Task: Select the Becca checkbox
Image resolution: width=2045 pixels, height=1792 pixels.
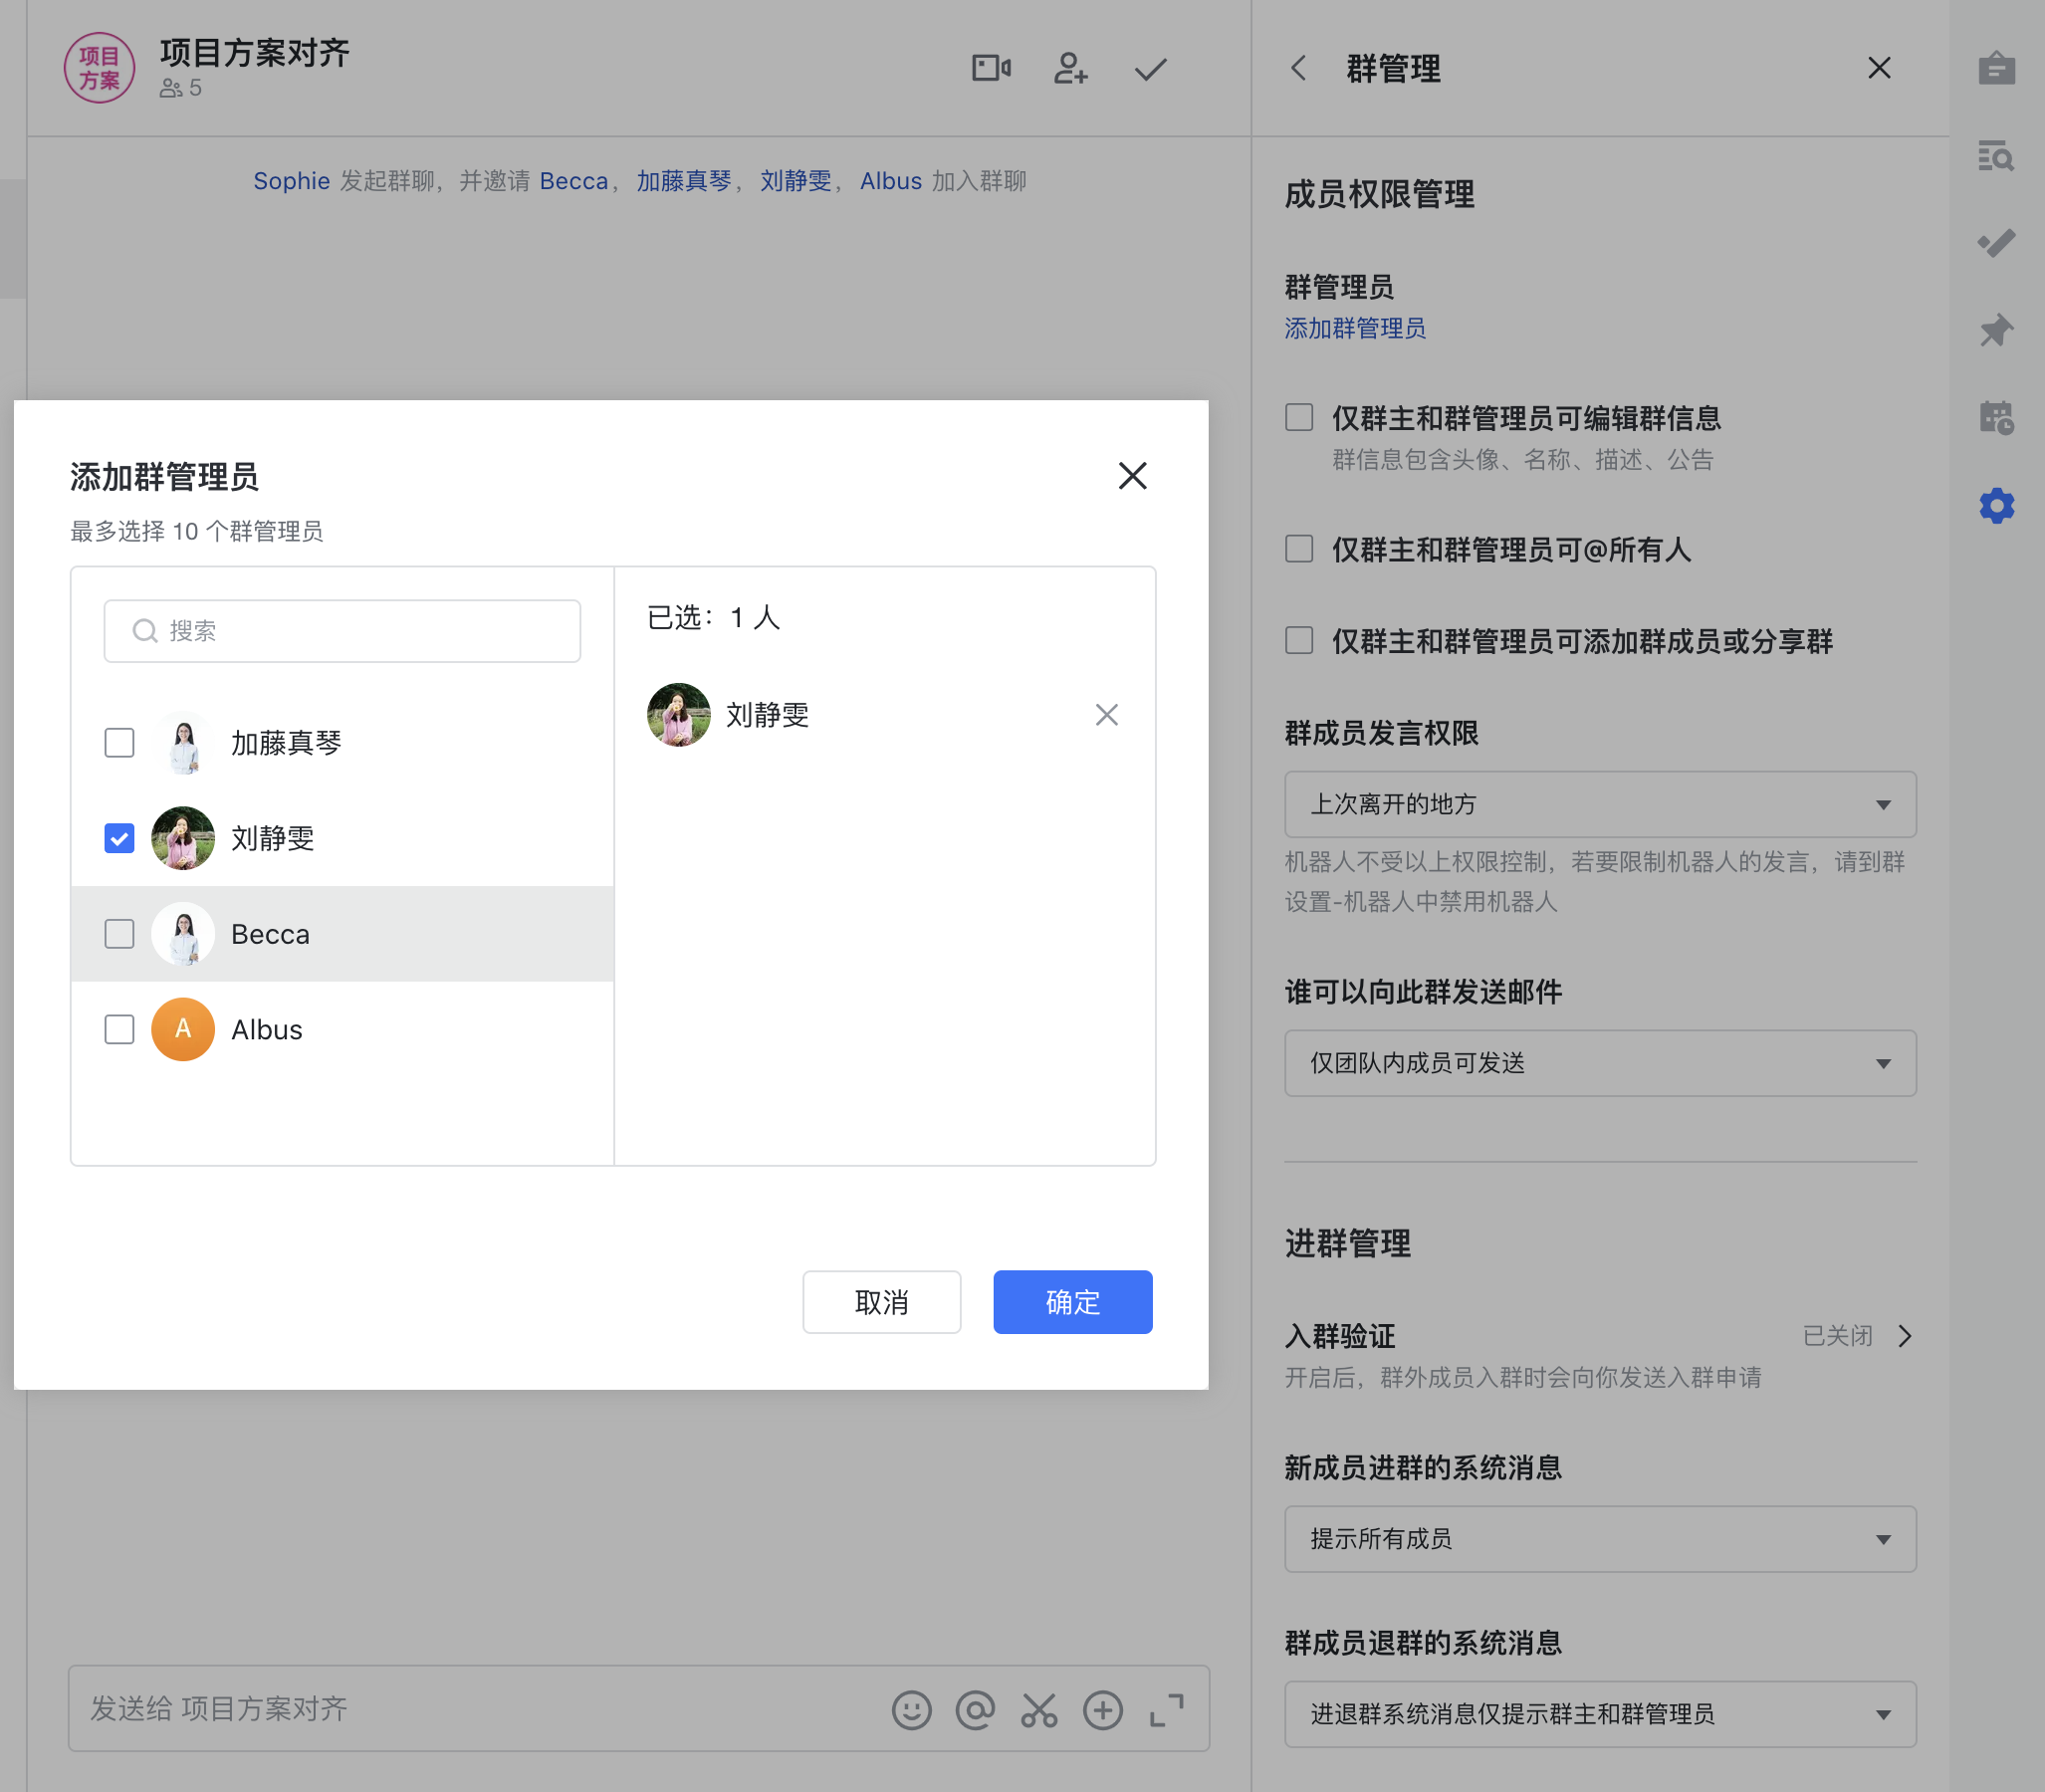Action: click(x=120, y=934)
